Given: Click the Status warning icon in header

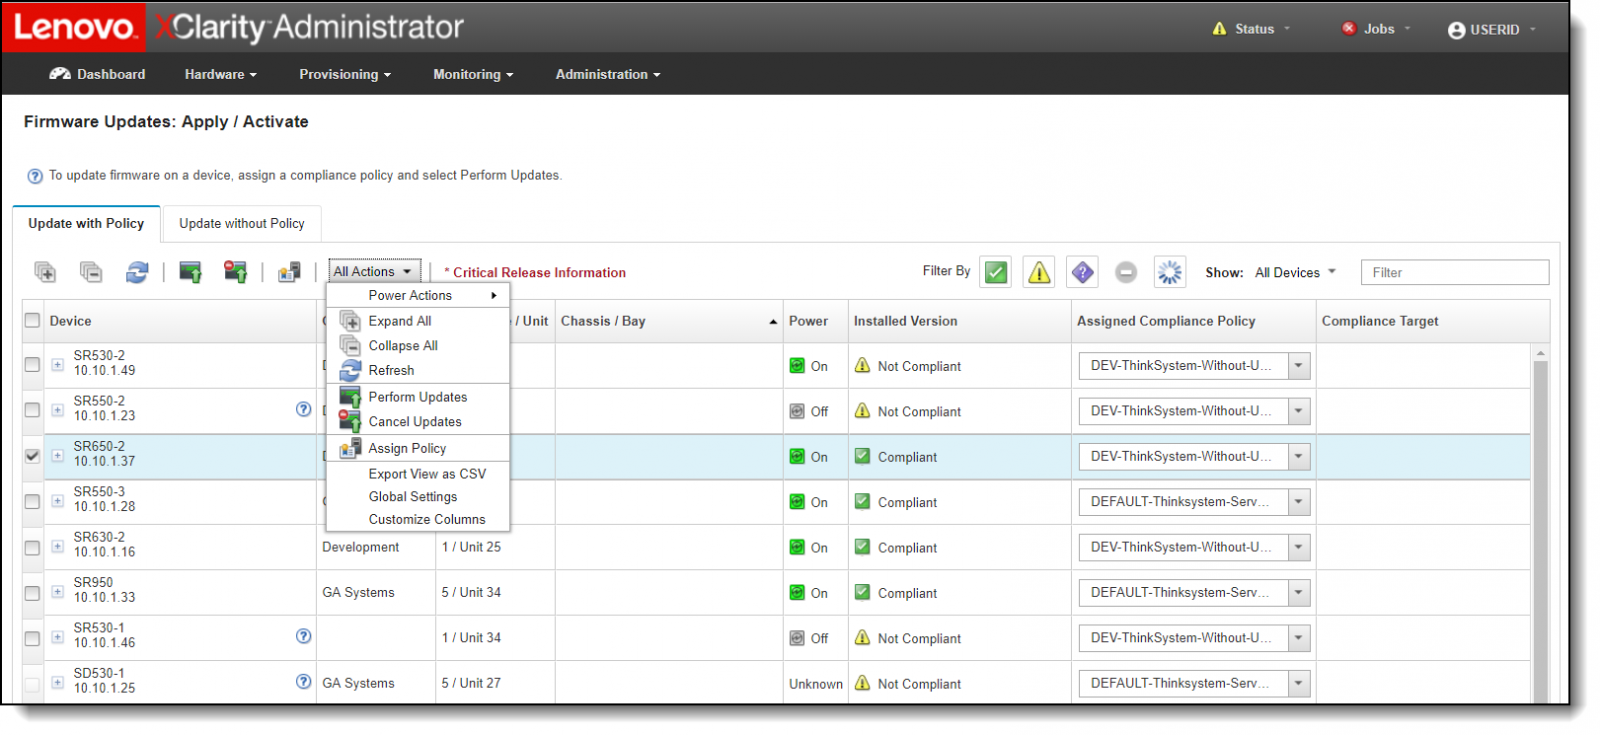Looking at the screenshot, I should click(x=1219, y=29).
